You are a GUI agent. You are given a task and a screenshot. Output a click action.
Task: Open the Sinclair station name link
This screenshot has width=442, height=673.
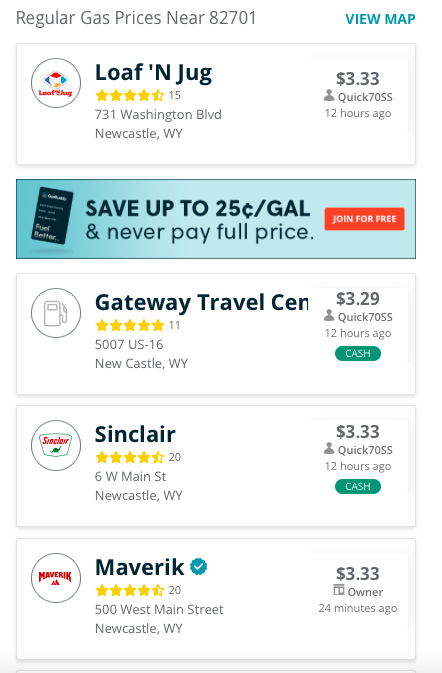[135, 434]
